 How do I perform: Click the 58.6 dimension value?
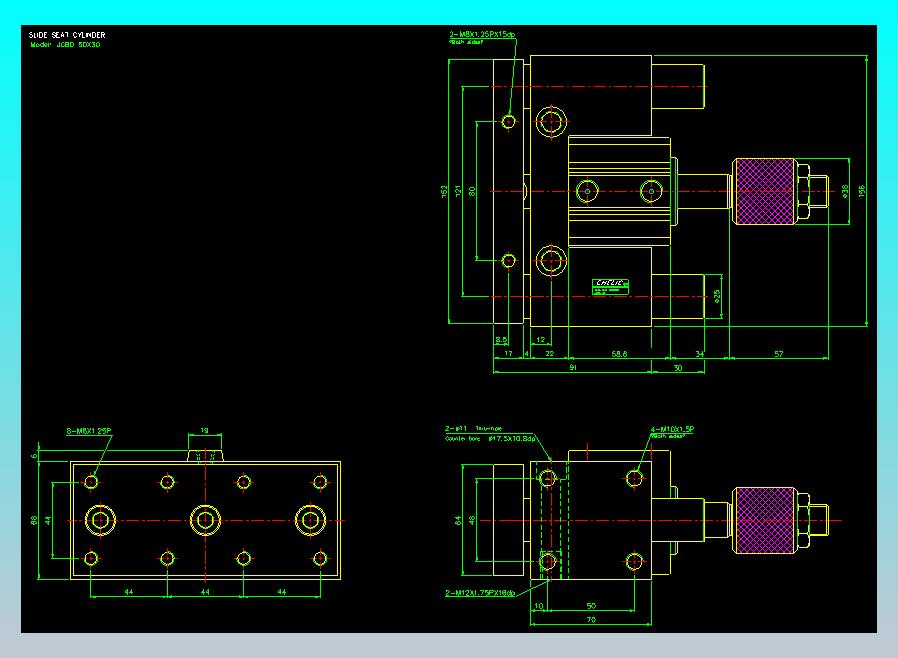(x=619, y=354)
